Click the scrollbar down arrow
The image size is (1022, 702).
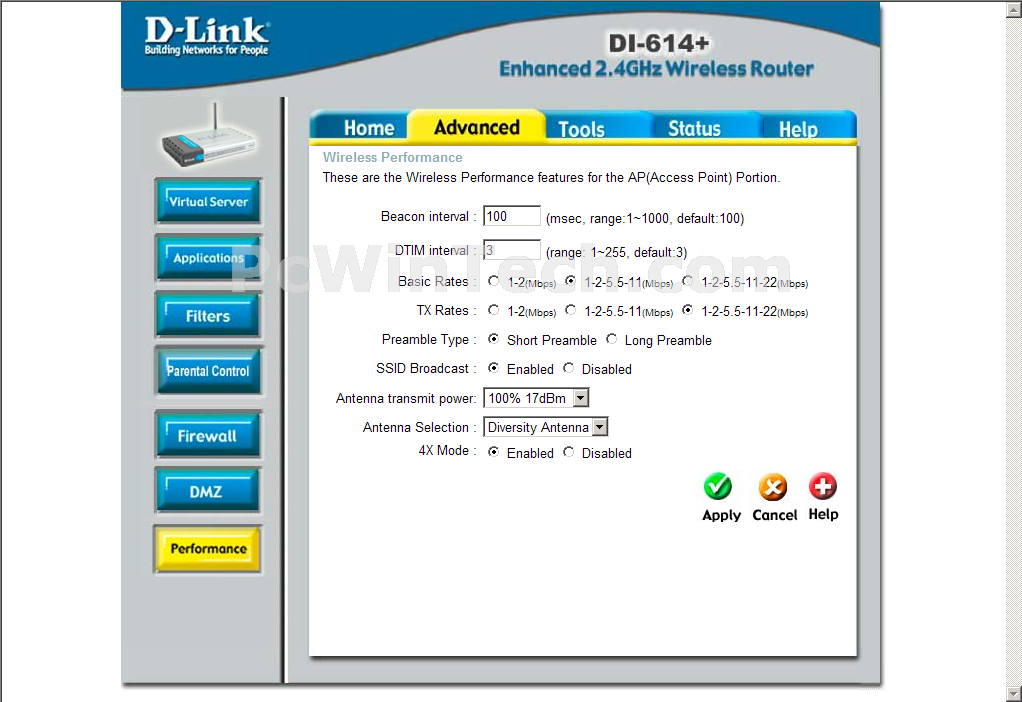(x=1014, y=694)
